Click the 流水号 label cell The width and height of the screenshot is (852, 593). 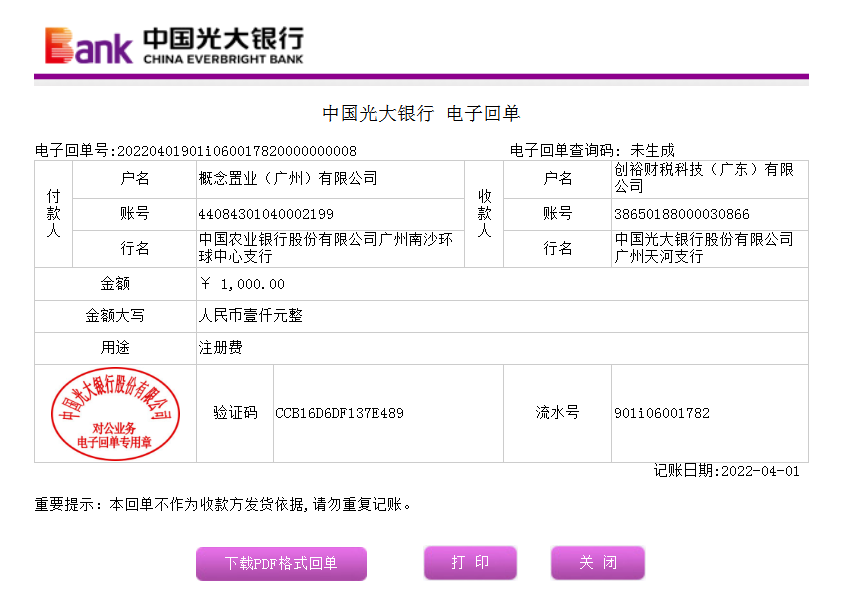click(557, 413)
